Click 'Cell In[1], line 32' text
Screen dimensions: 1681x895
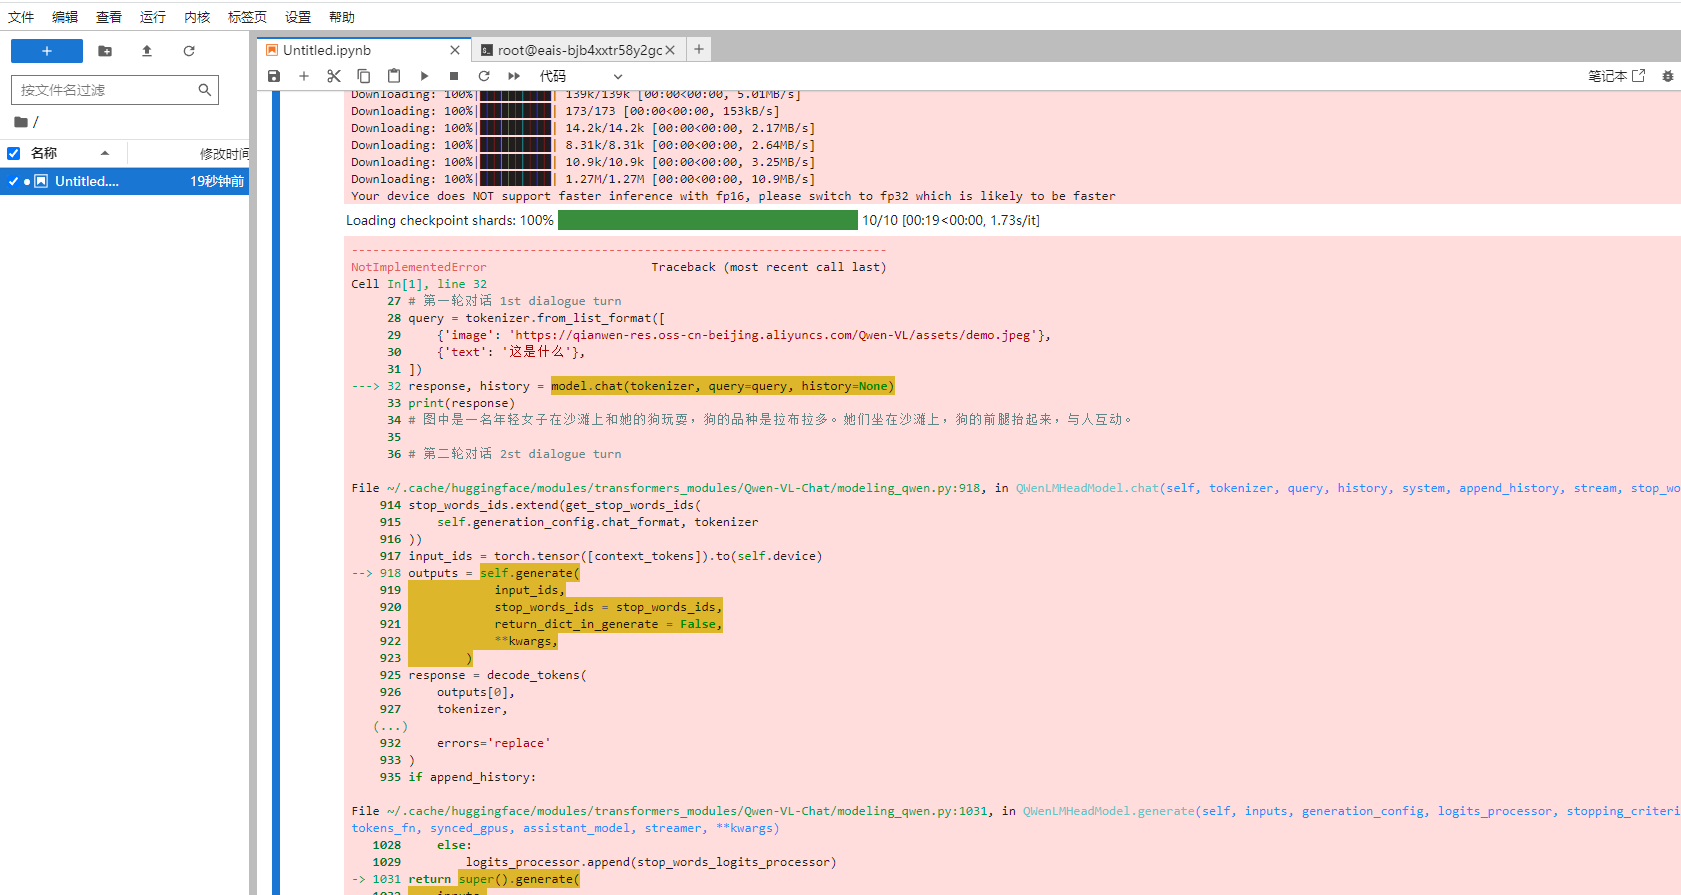[419, 284]
